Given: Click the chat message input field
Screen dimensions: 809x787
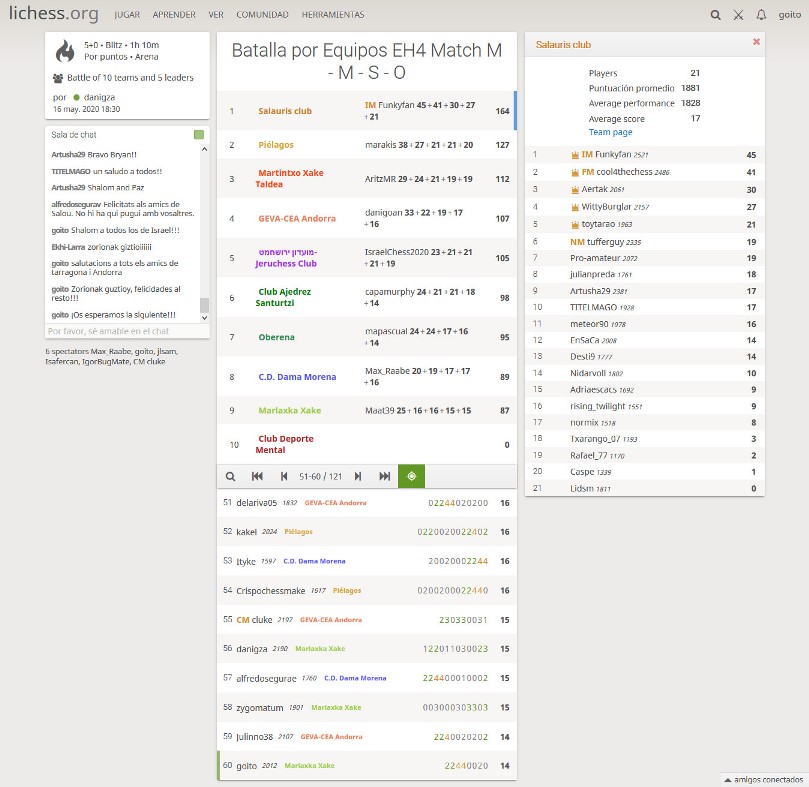Looking at the screenshot, I should point(122,331).
